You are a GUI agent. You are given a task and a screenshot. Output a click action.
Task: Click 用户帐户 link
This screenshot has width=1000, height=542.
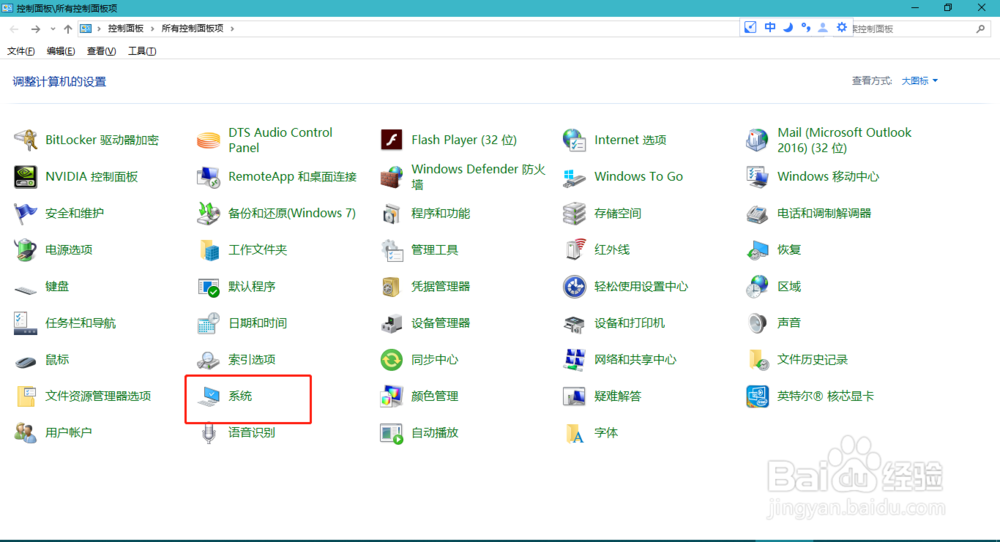(68, 432)
